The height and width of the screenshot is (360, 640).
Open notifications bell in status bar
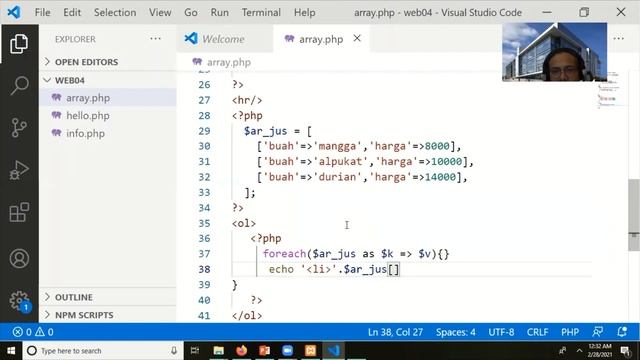[x=622, y=332]
